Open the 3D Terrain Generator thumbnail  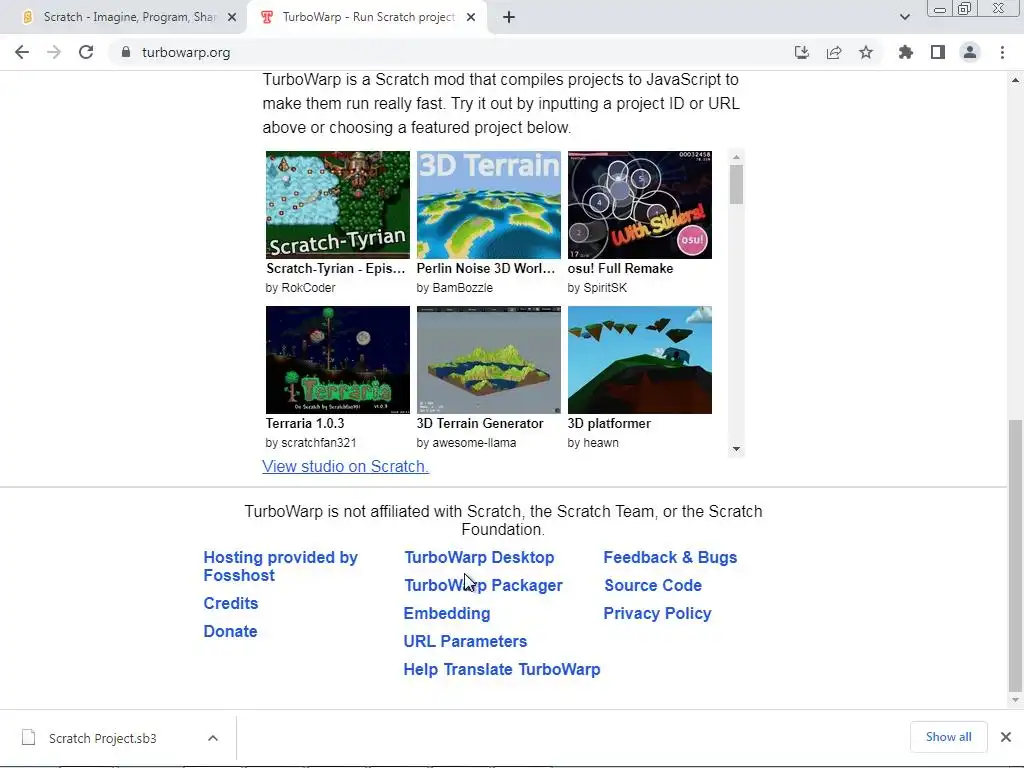coord(488,360)
